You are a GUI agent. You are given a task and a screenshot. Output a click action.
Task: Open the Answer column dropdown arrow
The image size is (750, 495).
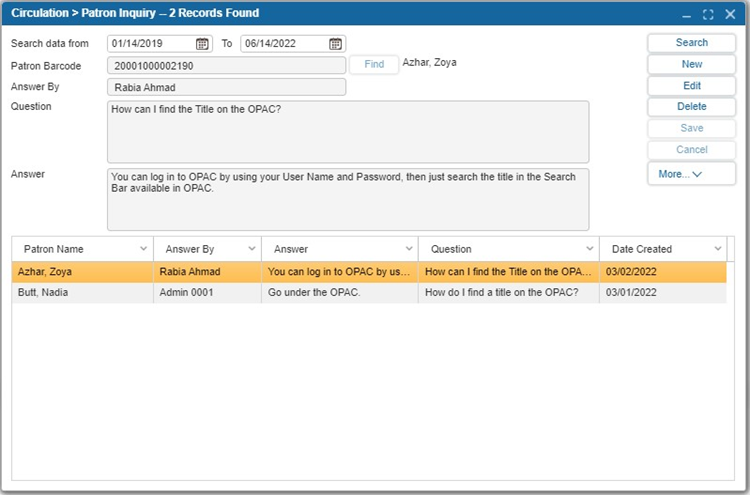click(409, 249)
